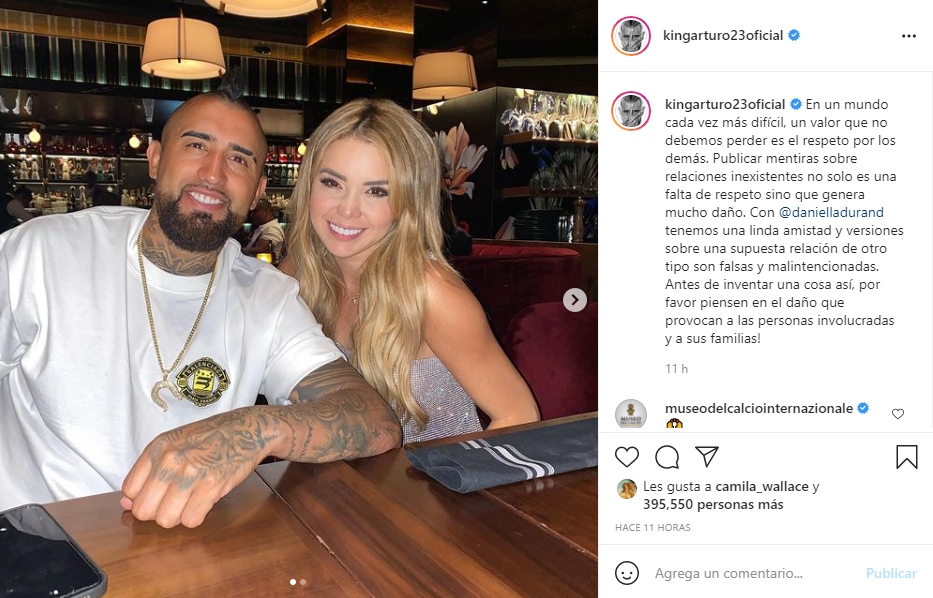Open comments with the speech bubble icon

tap(667, 457)
